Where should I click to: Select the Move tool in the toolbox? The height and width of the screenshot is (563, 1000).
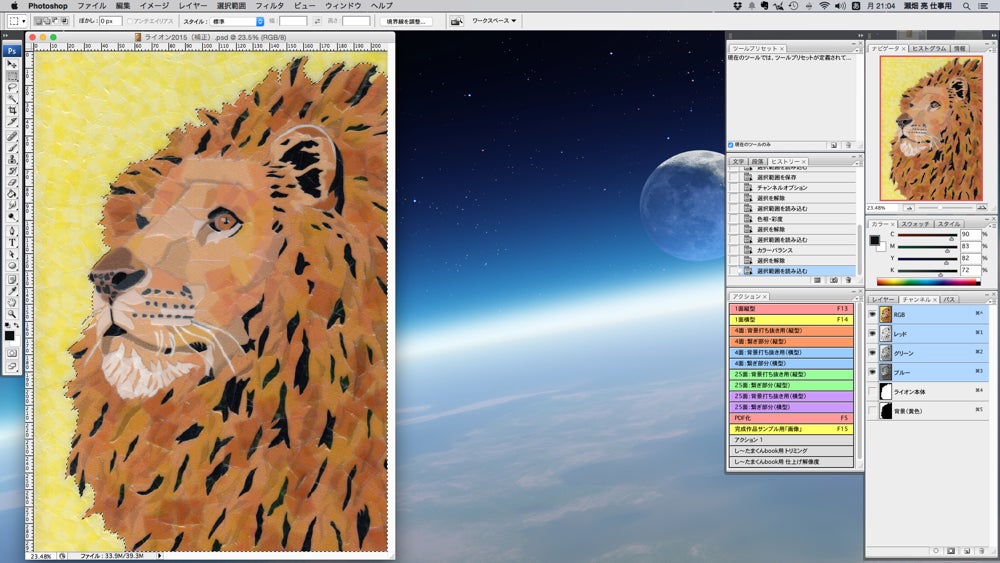[x=12, y=64]
